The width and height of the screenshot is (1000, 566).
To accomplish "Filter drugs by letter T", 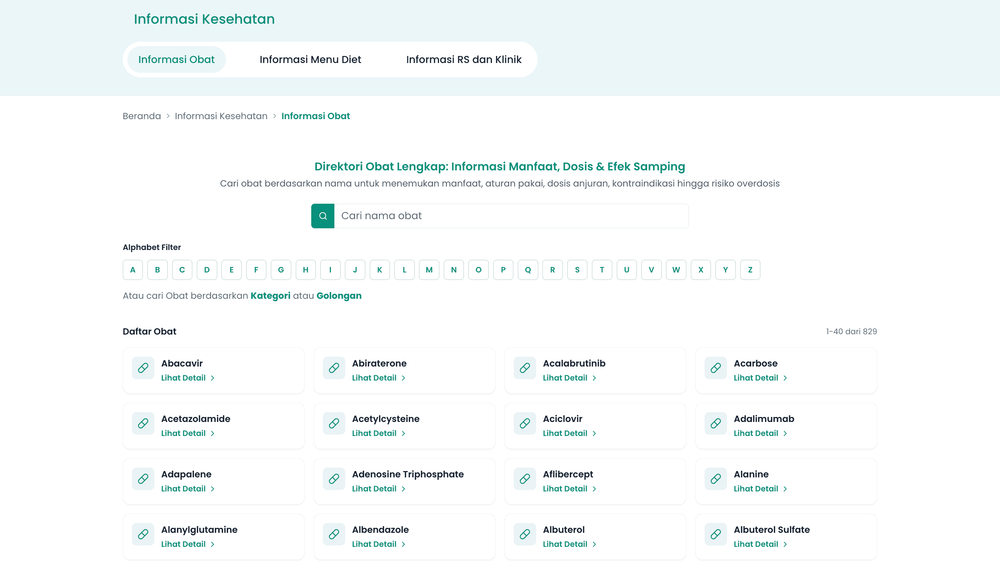I will coord(602,270).
